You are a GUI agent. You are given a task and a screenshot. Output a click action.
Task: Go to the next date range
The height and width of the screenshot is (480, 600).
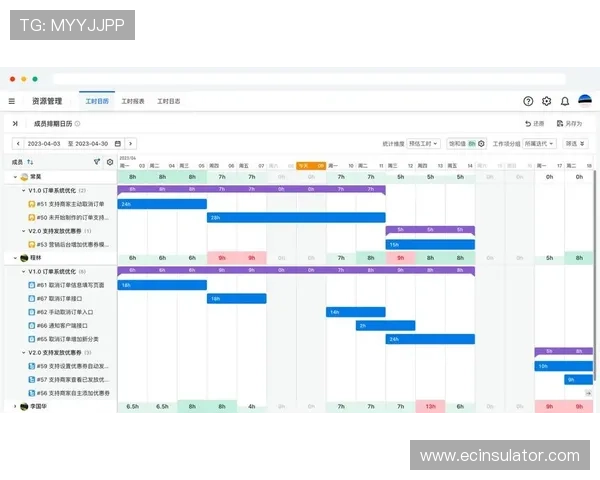(130, 144)
